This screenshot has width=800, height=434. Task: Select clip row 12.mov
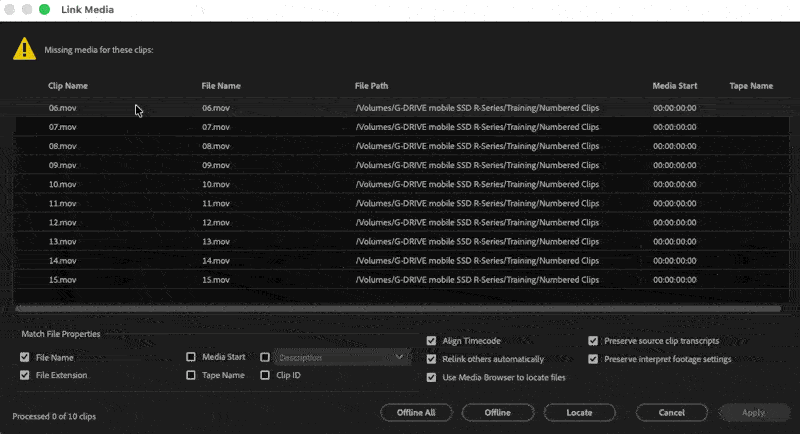[402, 222]
